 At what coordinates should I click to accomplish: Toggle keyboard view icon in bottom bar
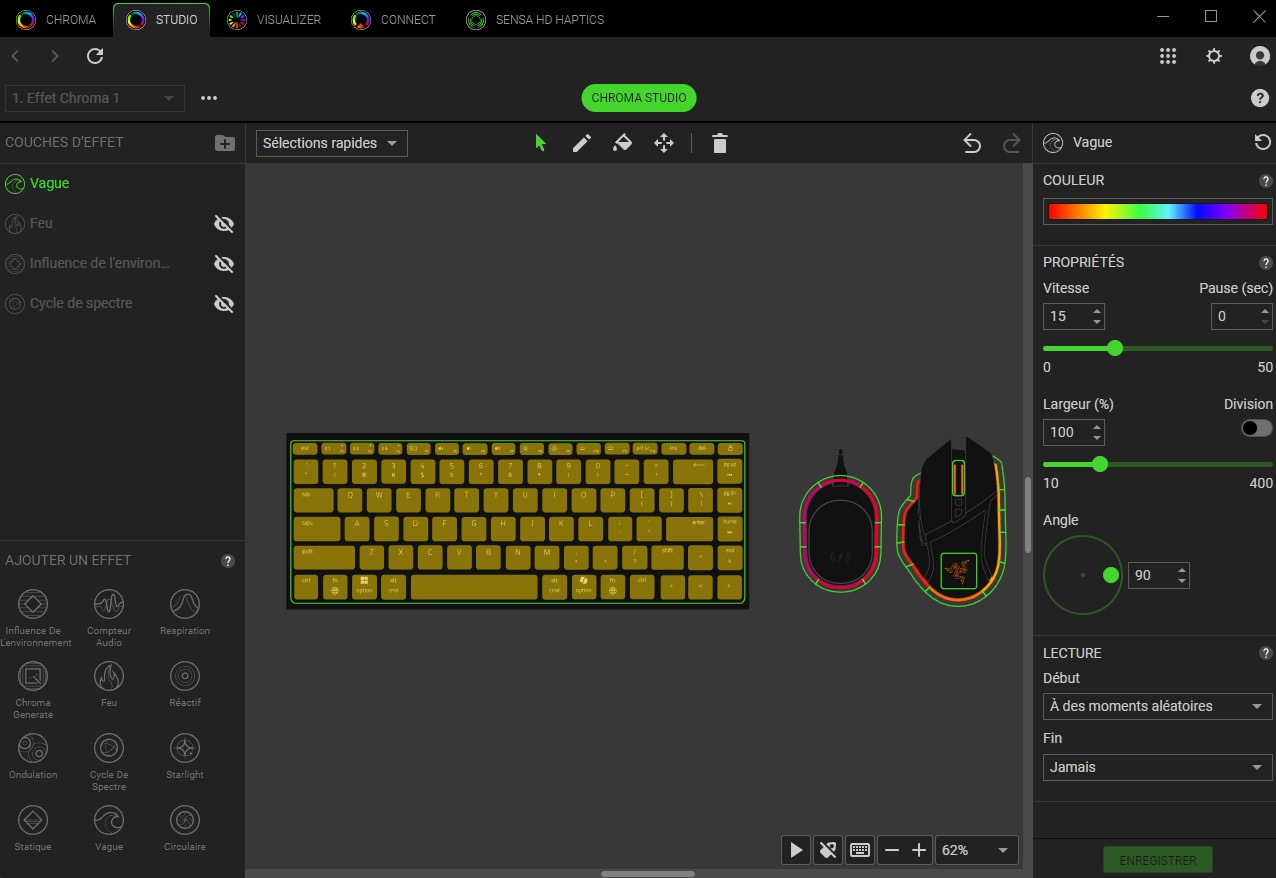859,850
